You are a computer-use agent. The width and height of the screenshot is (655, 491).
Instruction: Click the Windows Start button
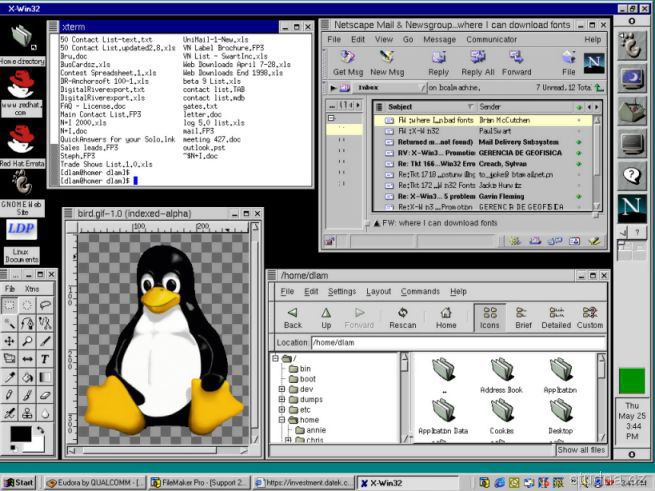pos(18,483)
